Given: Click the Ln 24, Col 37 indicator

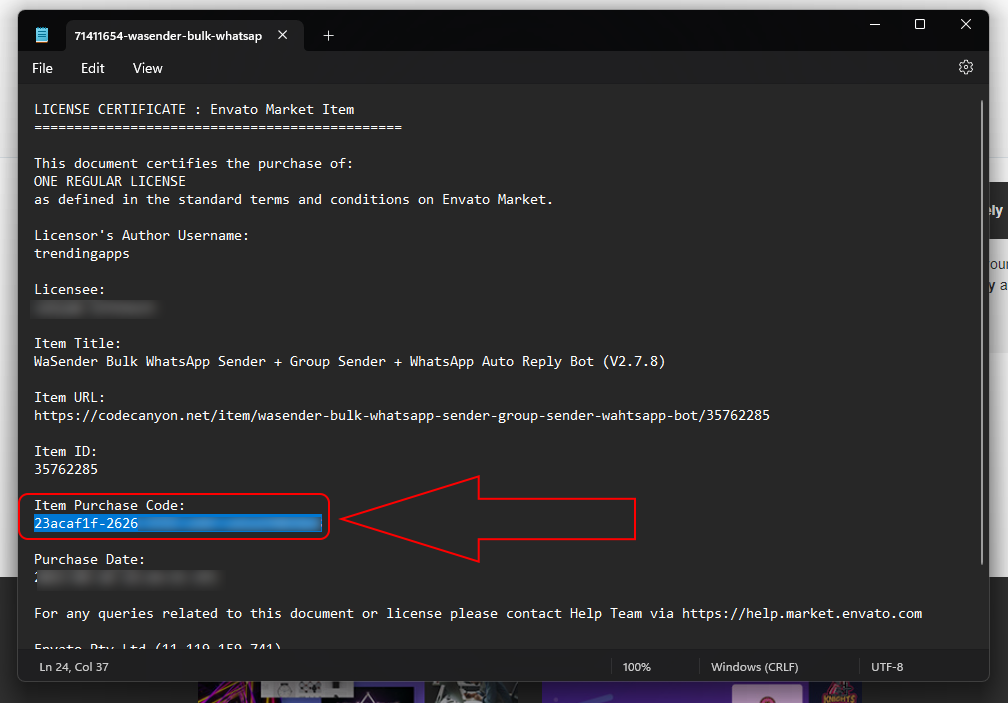Looking at the screenshot, I should (x=74, y=666).
